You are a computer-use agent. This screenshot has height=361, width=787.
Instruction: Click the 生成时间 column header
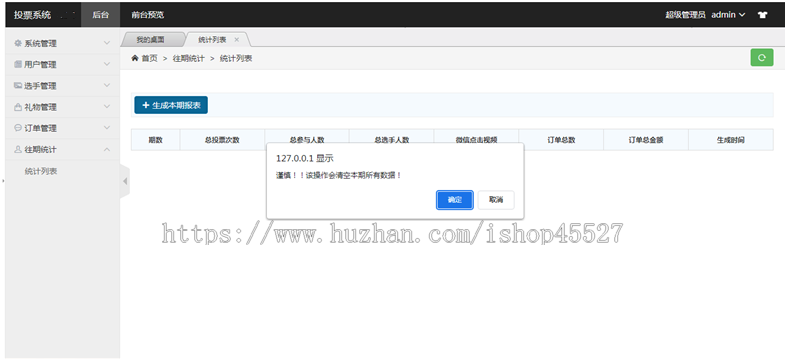(x=731, y=140)
